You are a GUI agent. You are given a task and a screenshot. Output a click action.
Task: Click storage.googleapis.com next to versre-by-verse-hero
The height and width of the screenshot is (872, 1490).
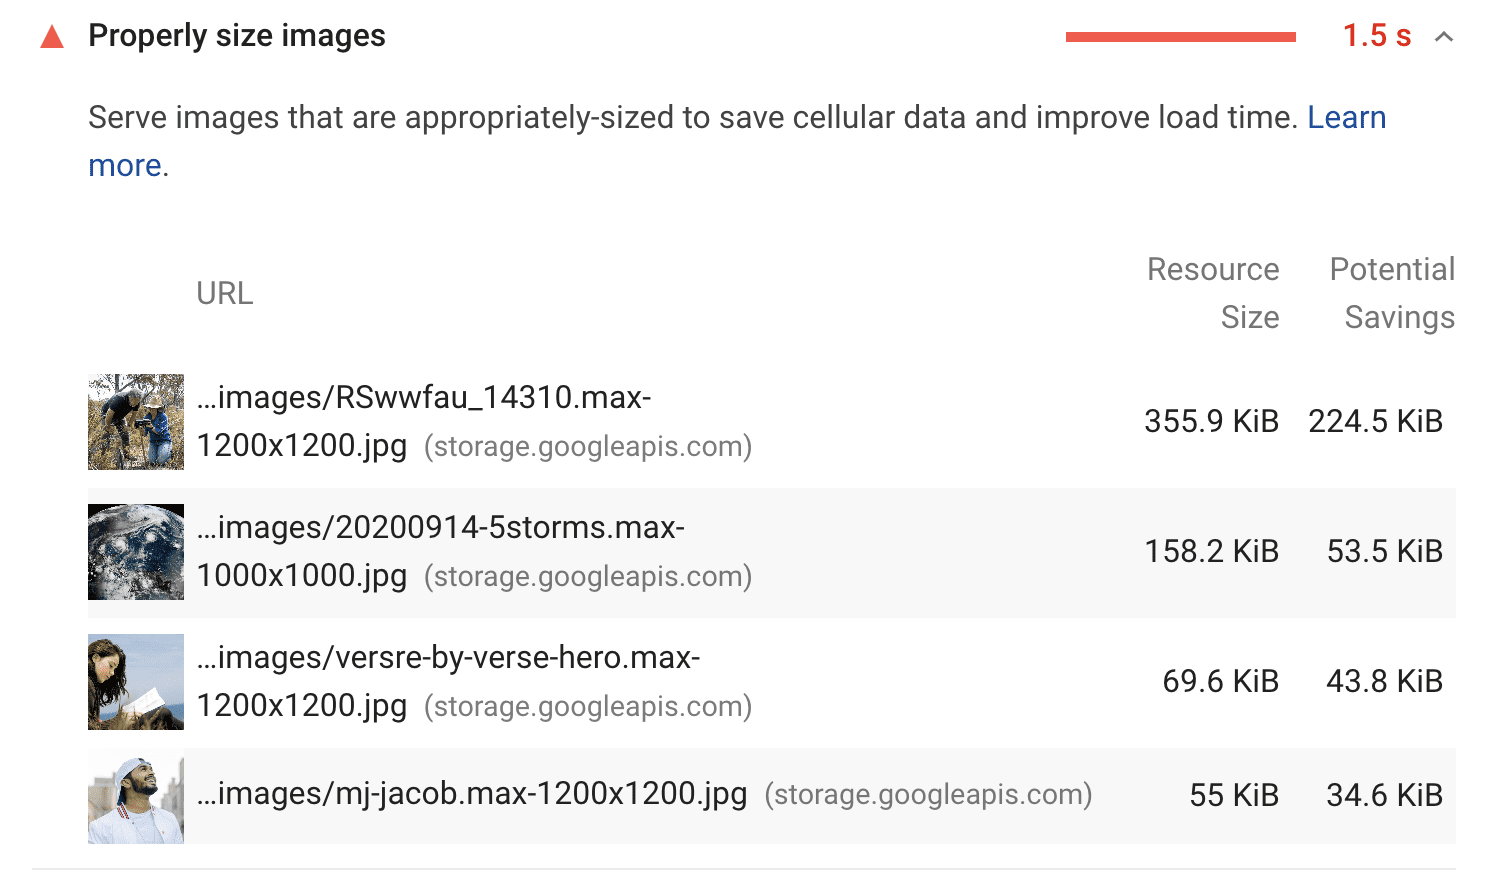[x=588, y=706]
